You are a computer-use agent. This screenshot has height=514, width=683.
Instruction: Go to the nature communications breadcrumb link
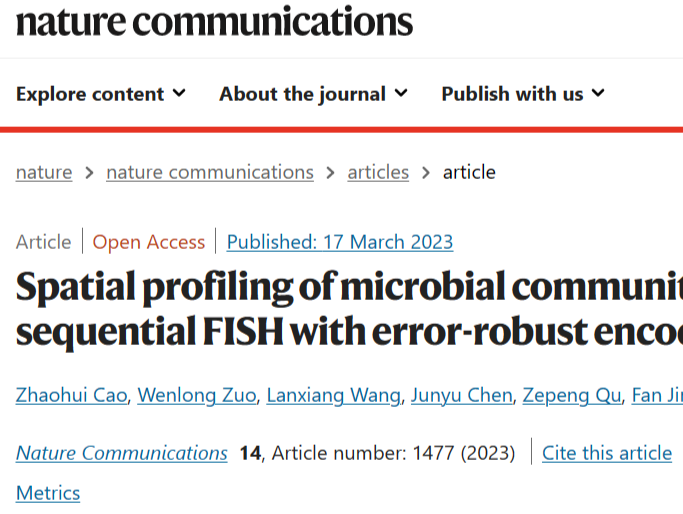210,172
